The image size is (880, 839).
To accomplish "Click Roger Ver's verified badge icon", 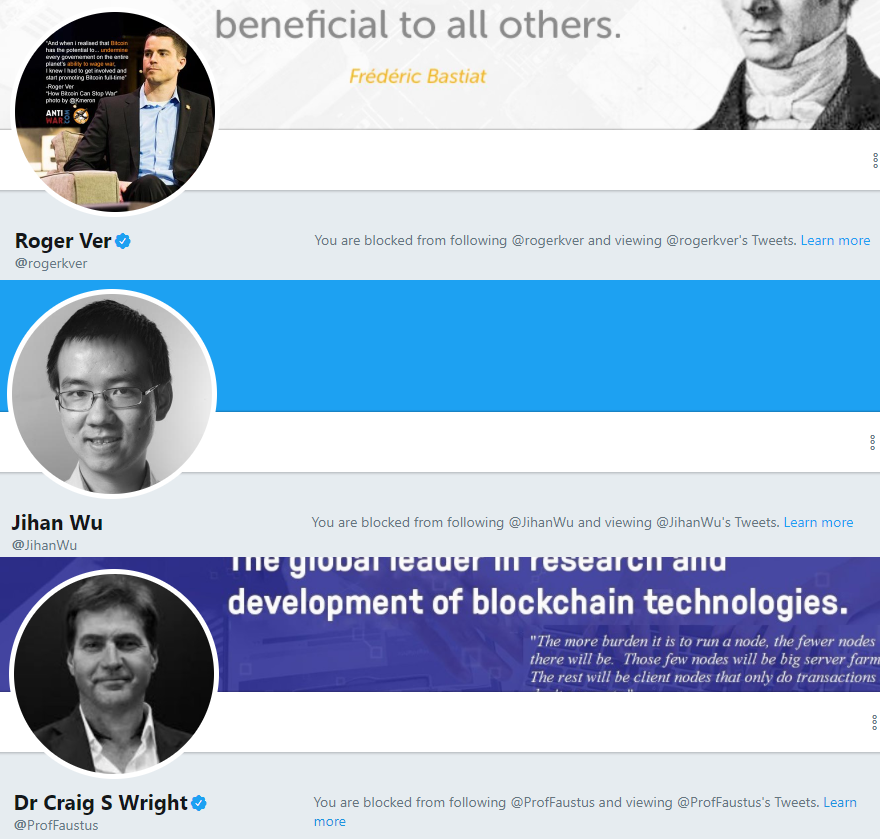I will (123, 241).
